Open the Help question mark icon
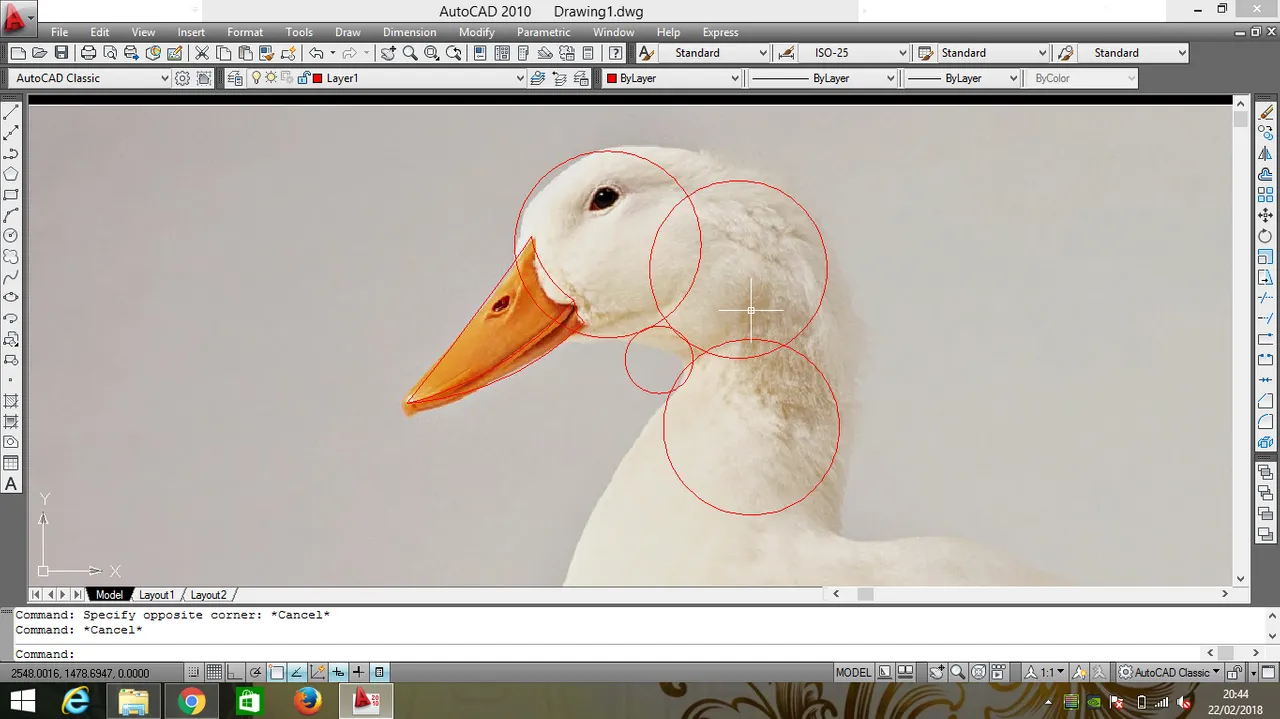 [x=616, y=53]
